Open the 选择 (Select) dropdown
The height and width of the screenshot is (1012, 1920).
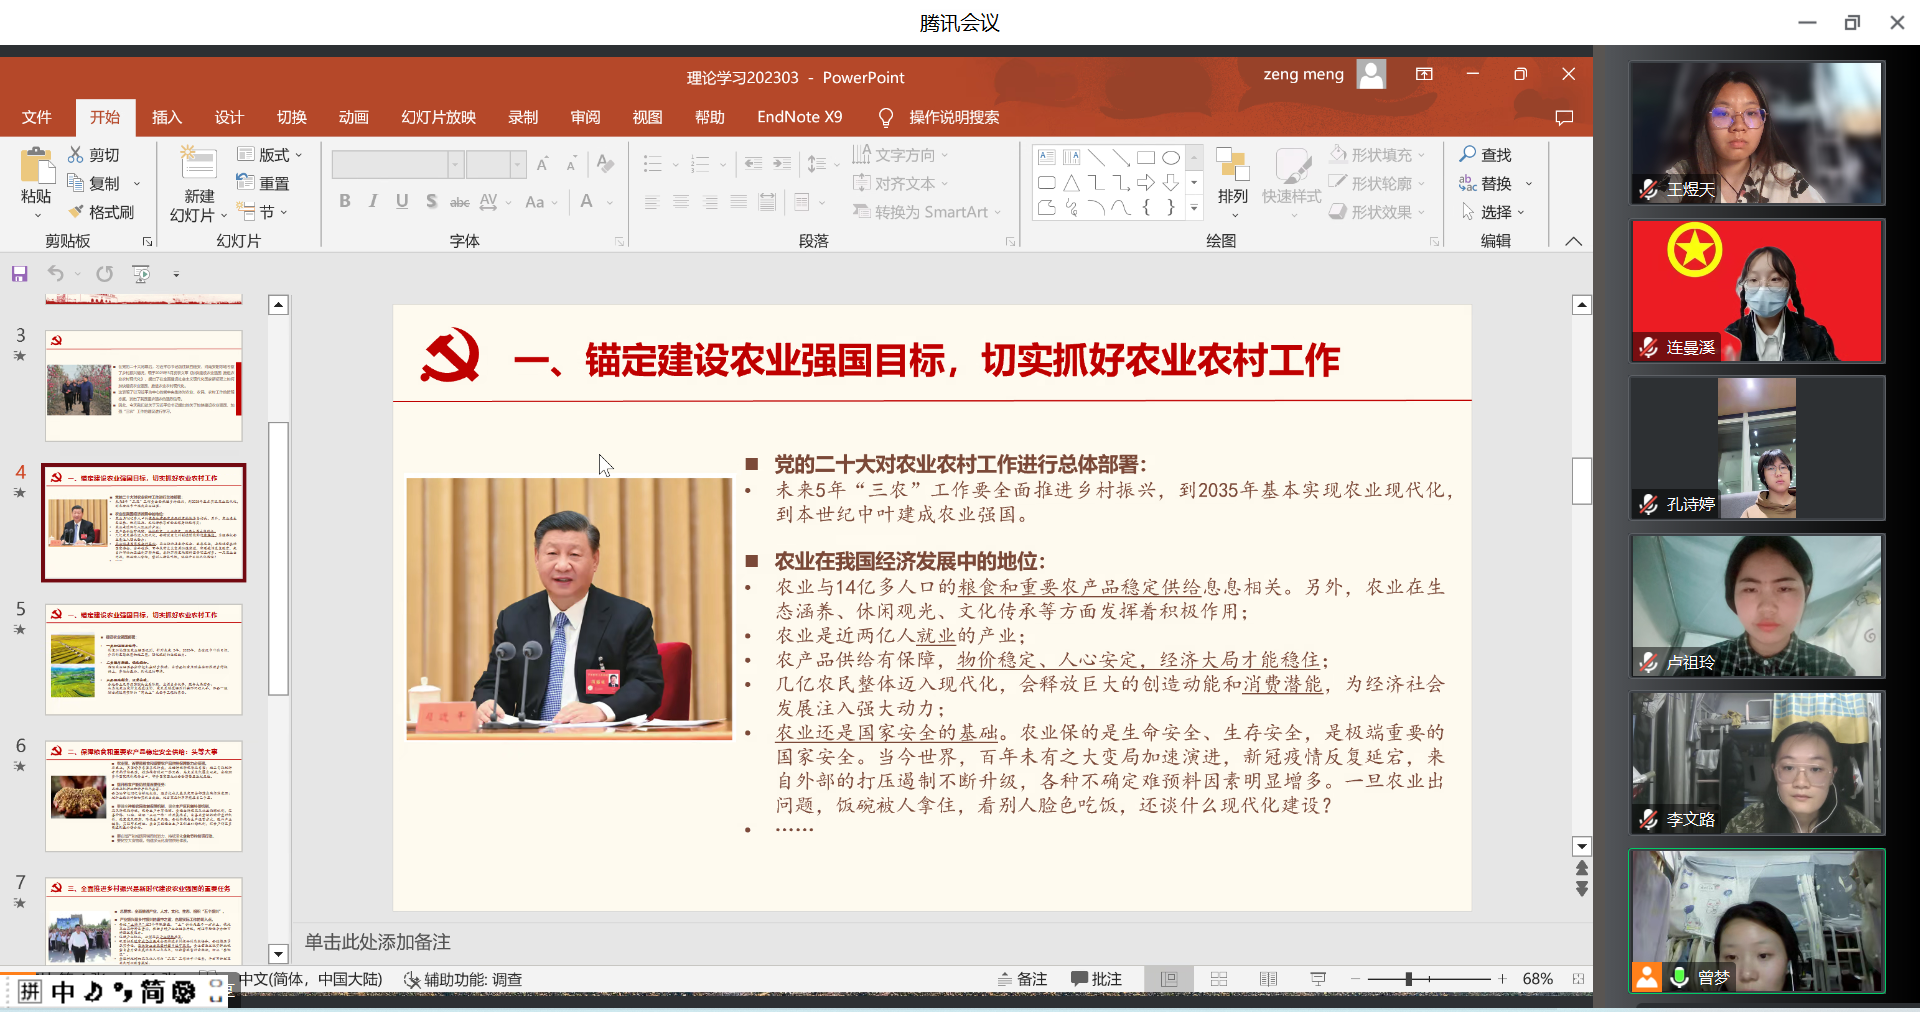pyautogui.click(x=1494, y=212)
